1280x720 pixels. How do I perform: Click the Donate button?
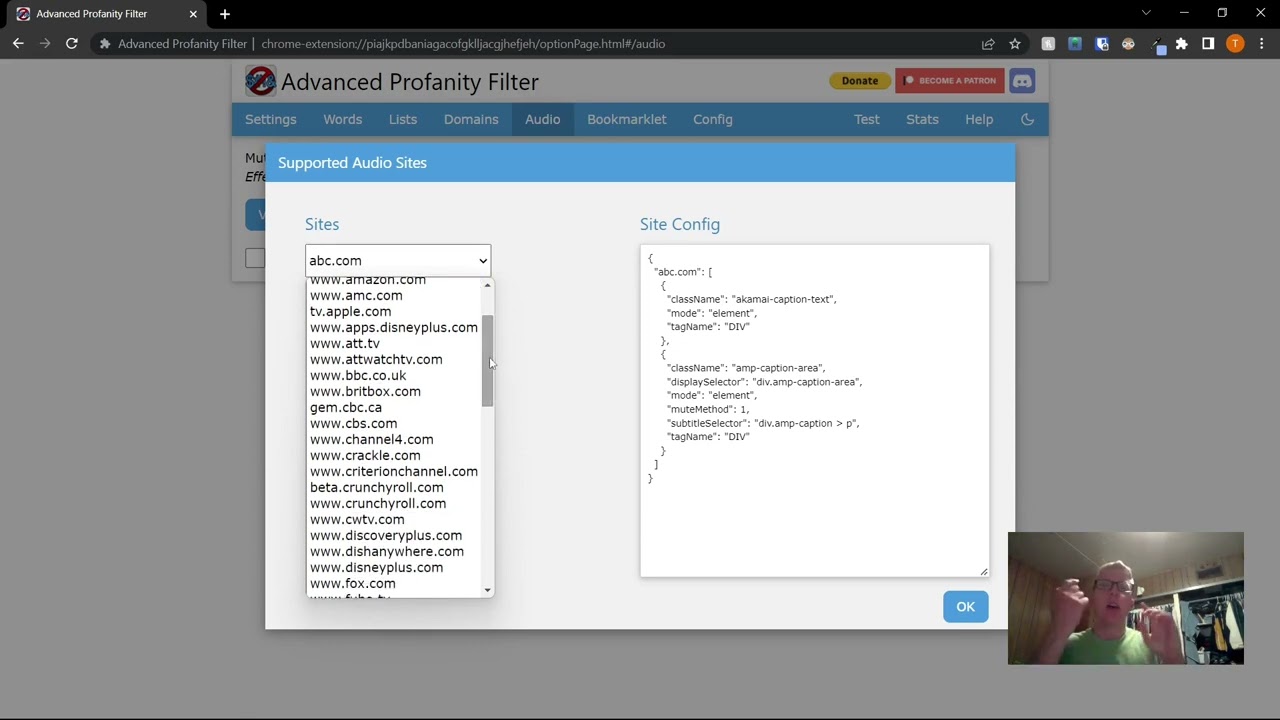coord(860,81)
